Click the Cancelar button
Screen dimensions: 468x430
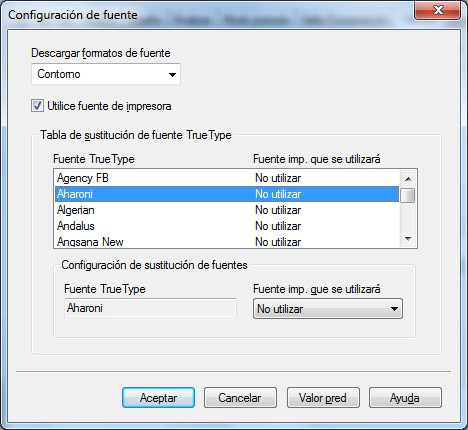point(240,397)
